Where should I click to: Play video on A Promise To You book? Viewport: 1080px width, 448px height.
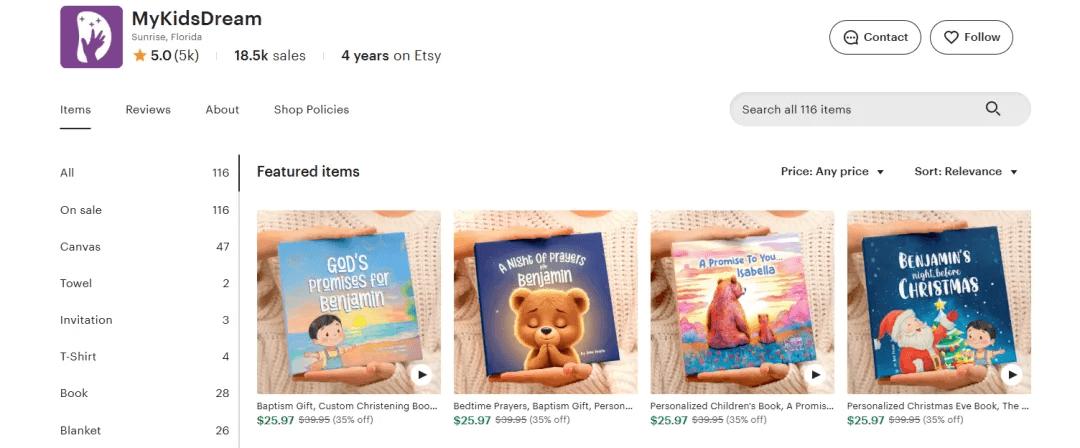[x=816, y=375]
